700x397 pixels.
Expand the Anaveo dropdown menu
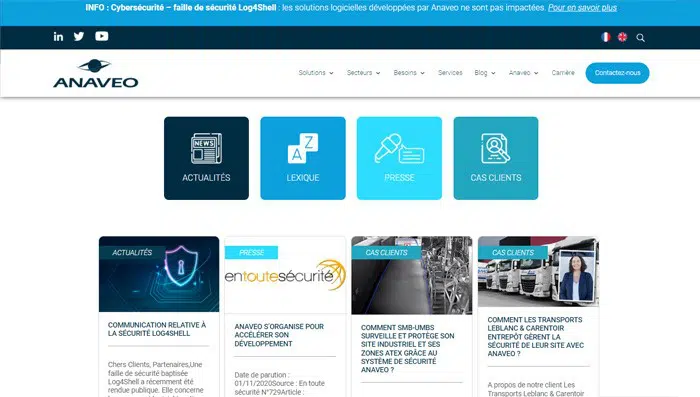(523, 73)
